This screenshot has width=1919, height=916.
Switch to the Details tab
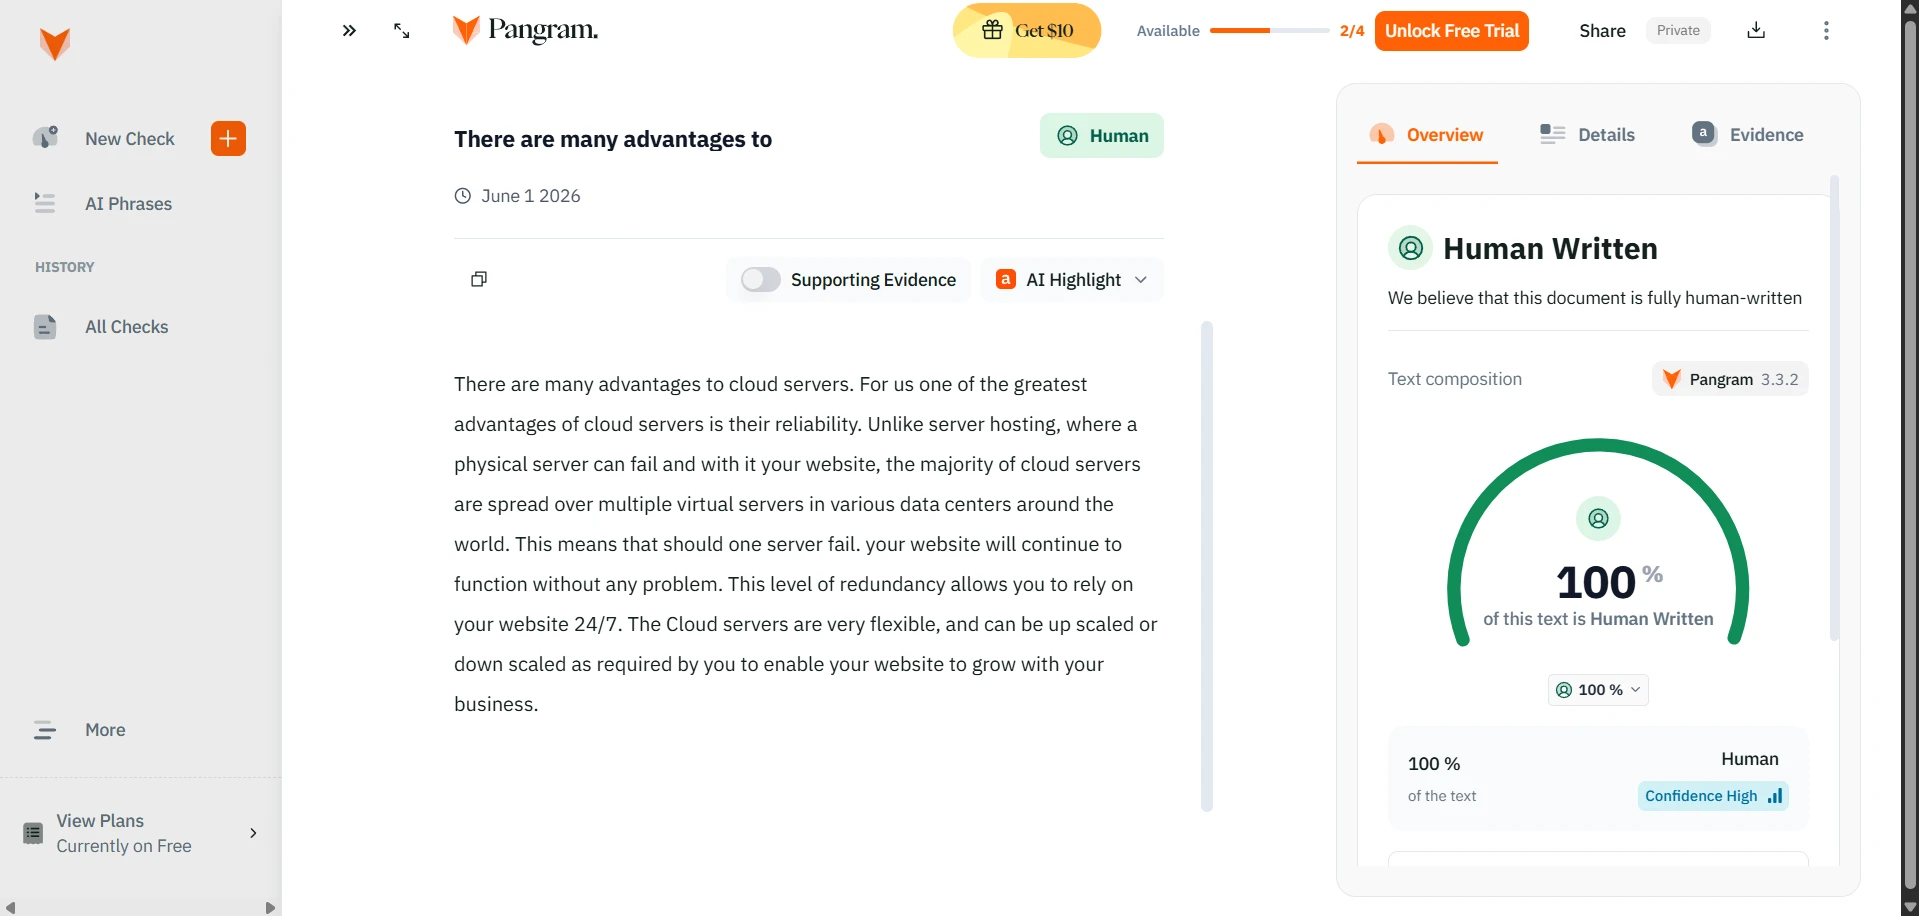pos(1587,135)
